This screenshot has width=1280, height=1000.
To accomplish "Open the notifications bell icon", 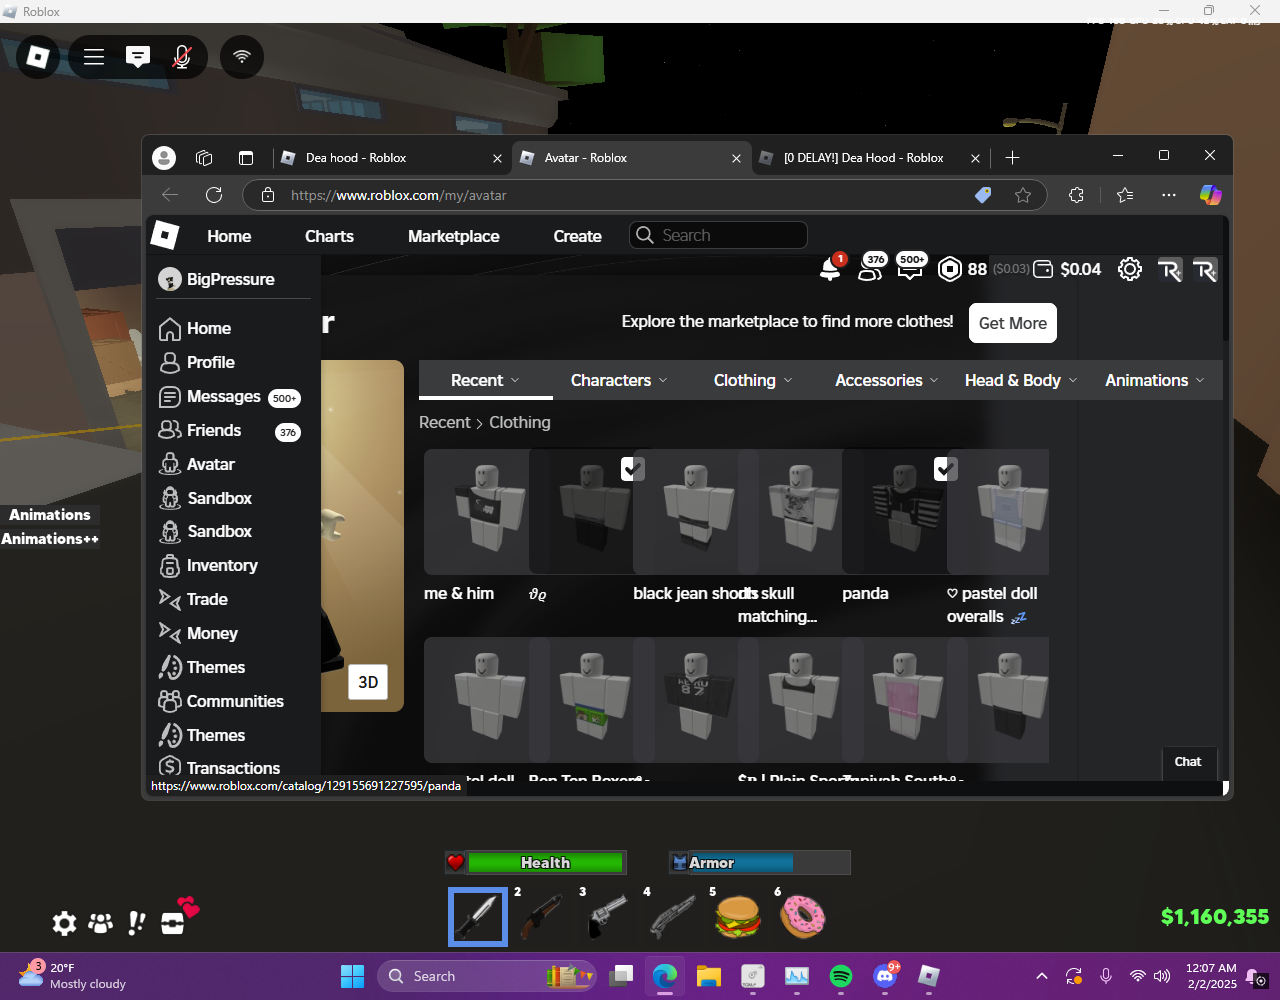I will pyautogui.click(x=830, y=269).
